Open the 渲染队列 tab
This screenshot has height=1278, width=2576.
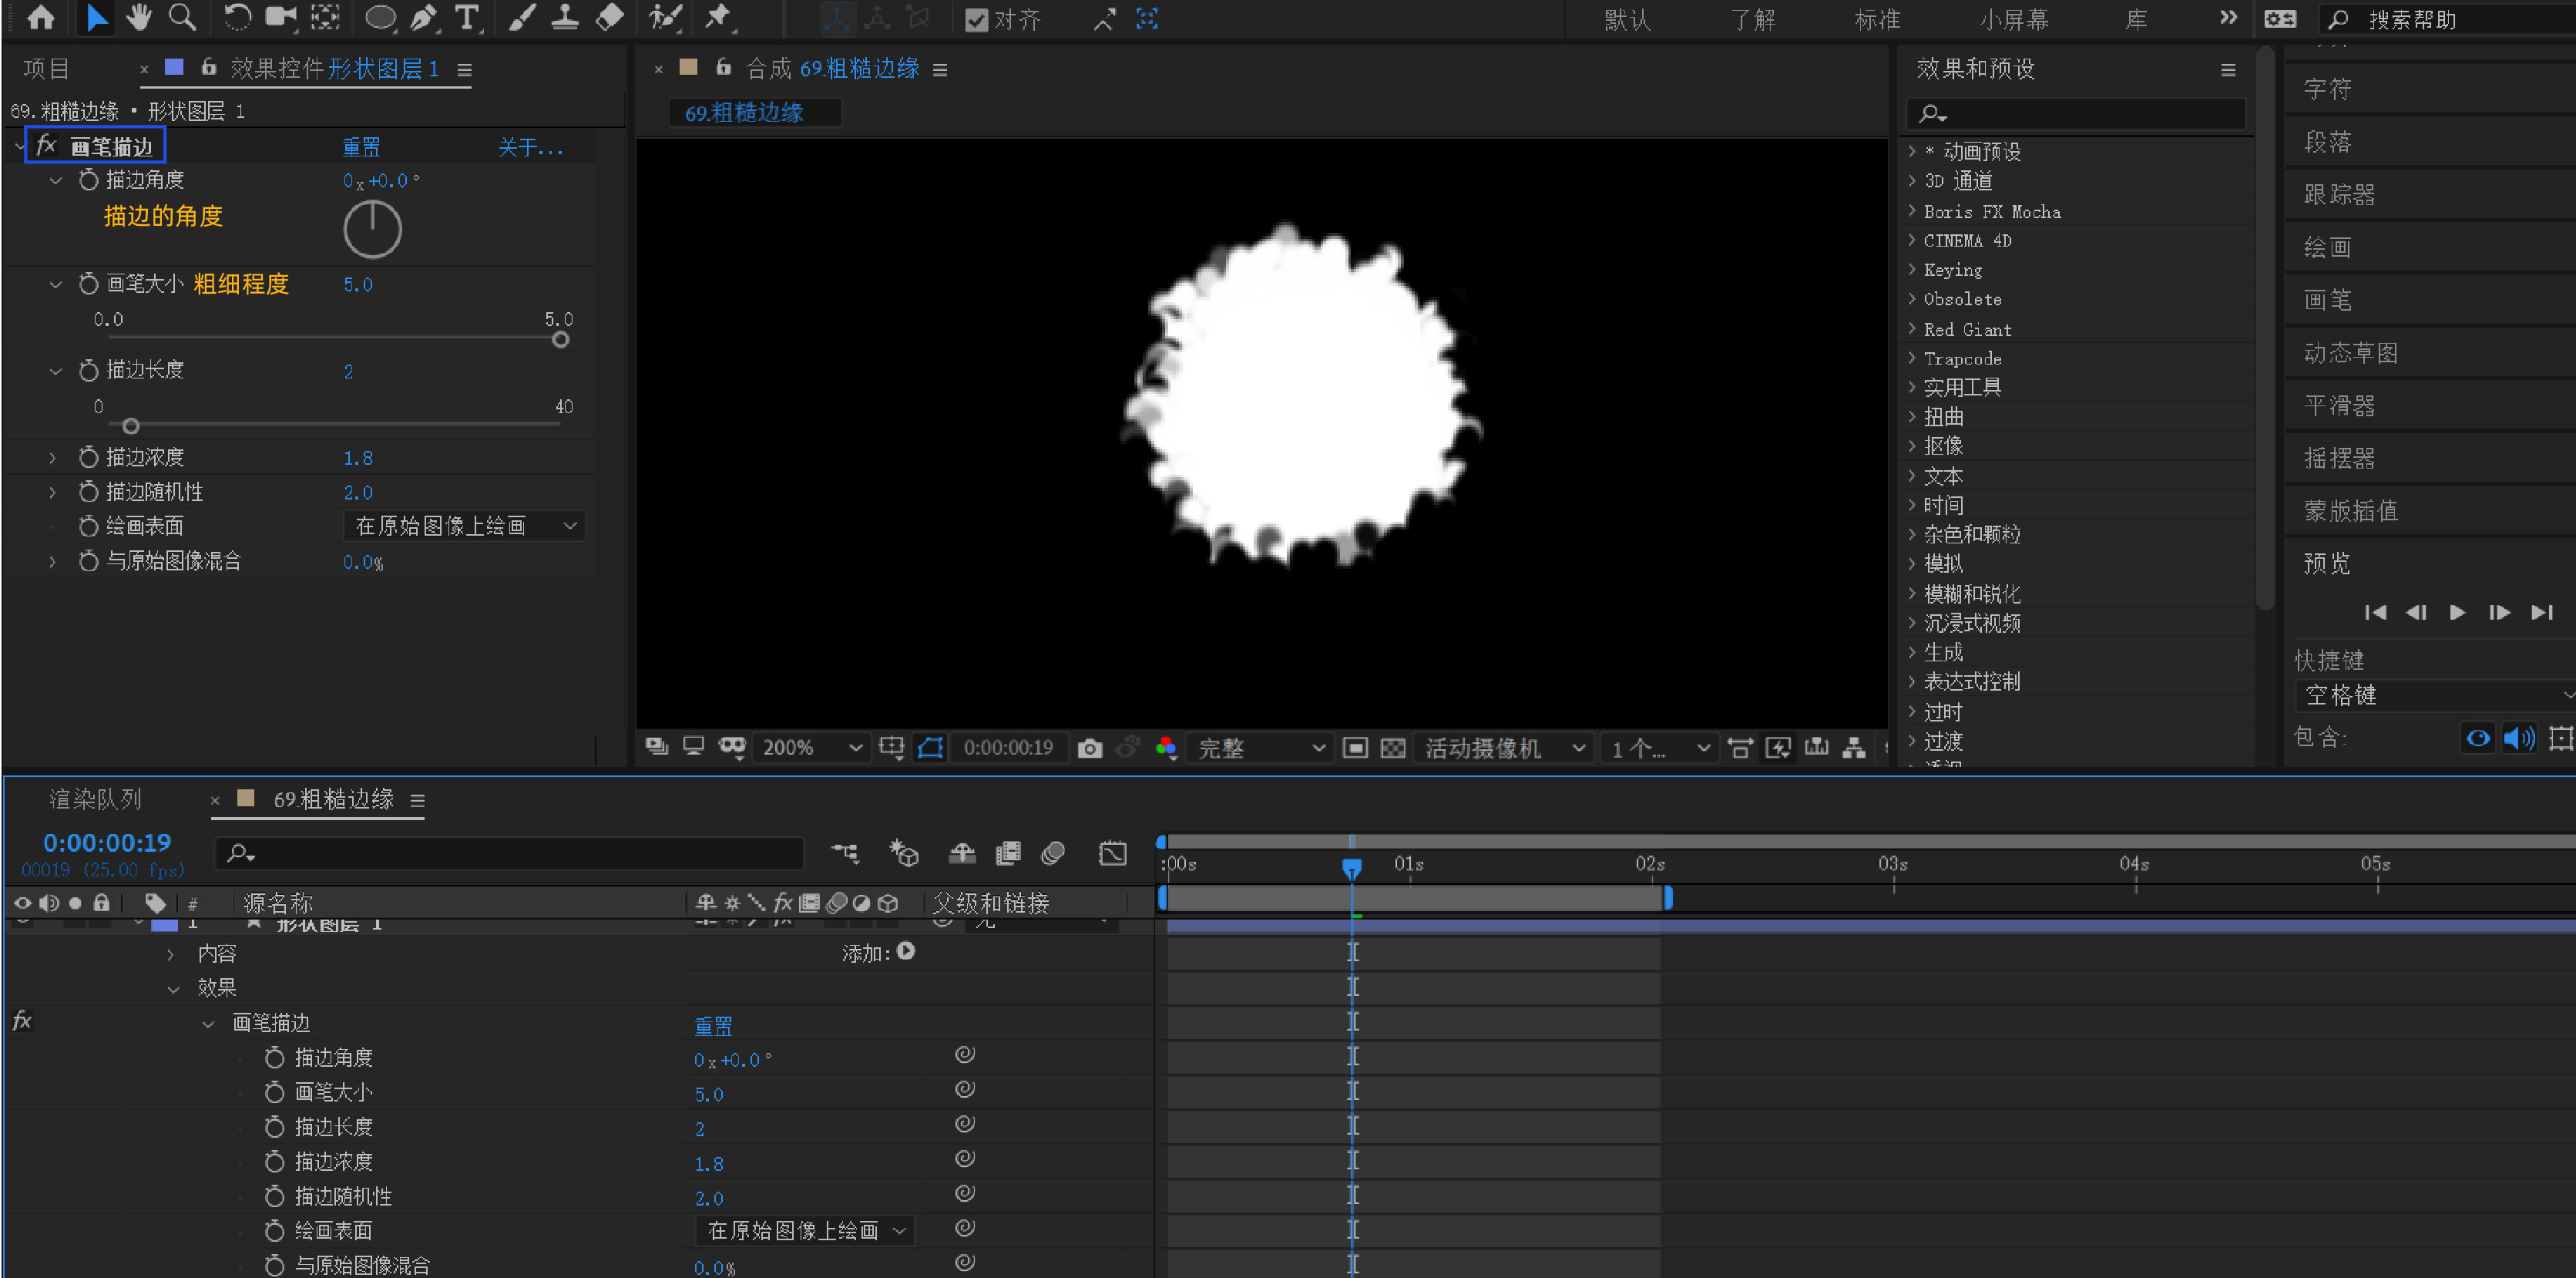click(95, 799)
